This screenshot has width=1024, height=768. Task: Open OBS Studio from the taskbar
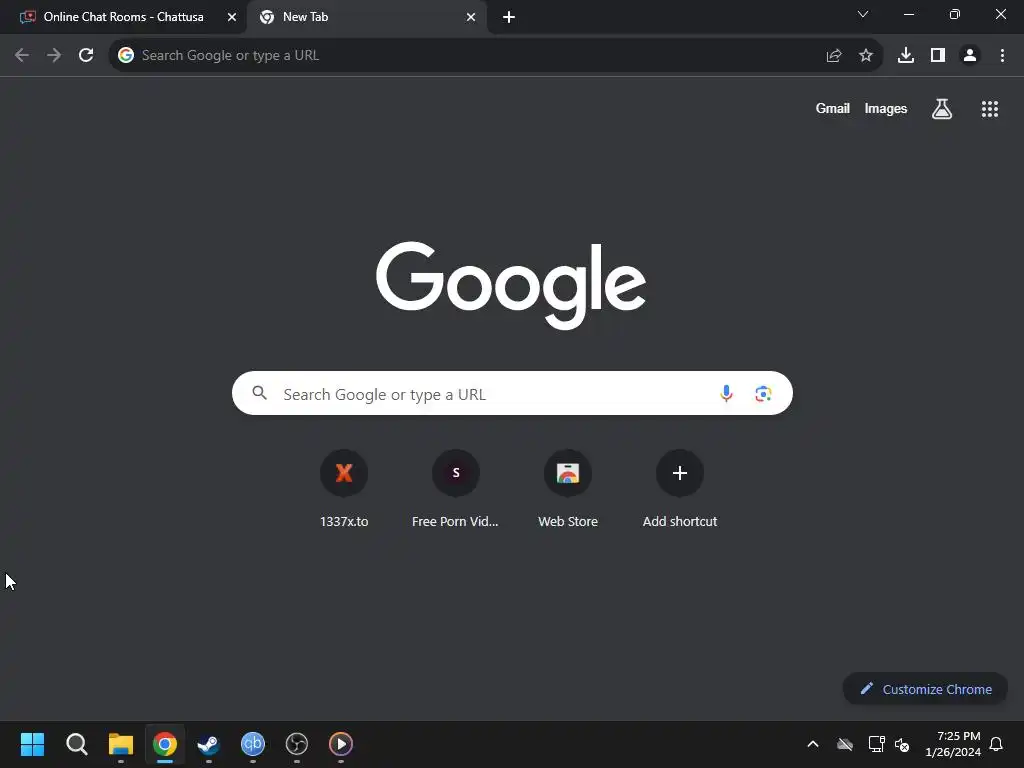(296, 744)
